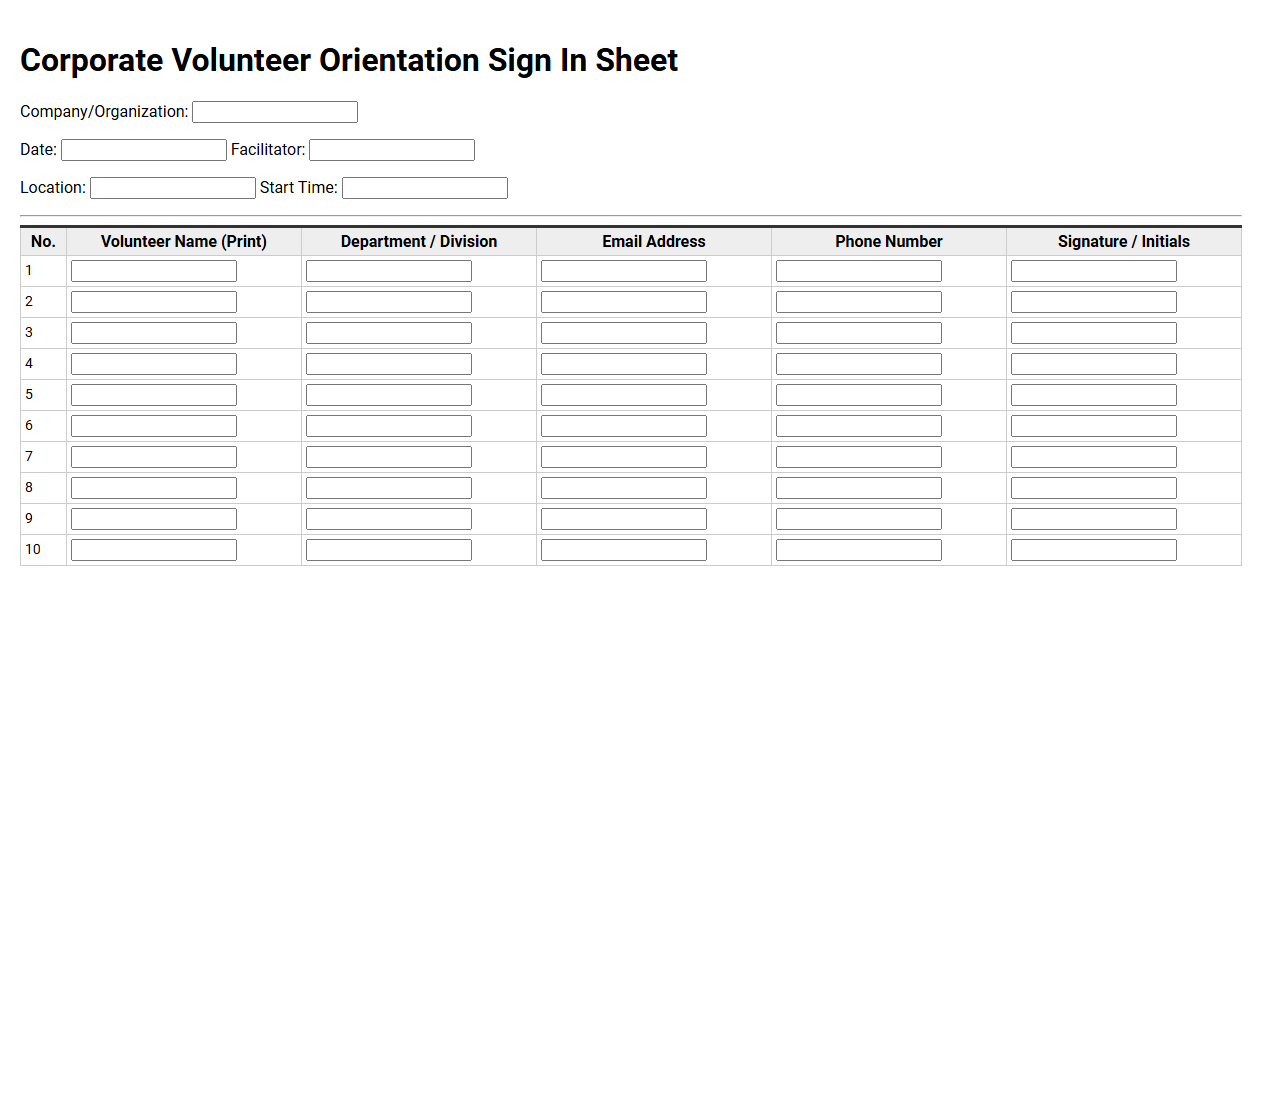
Task: Click Email Address field in row 10
Action: [624, 550]
